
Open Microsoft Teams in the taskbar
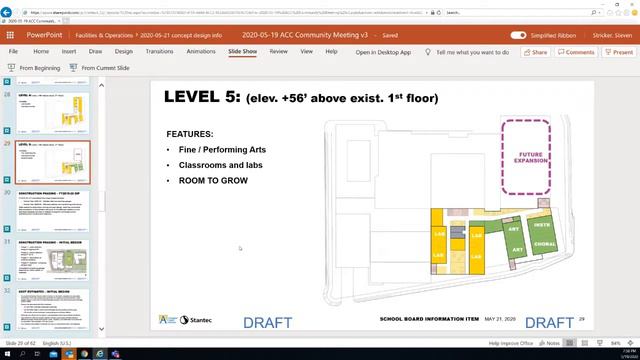tap(116, 354)
